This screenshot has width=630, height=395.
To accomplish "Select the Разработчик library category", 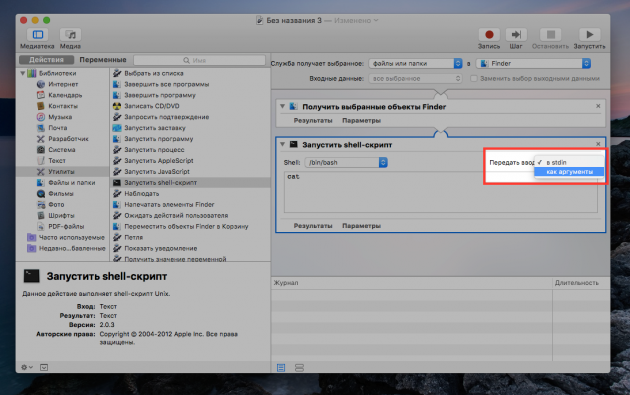I will 68,139.
